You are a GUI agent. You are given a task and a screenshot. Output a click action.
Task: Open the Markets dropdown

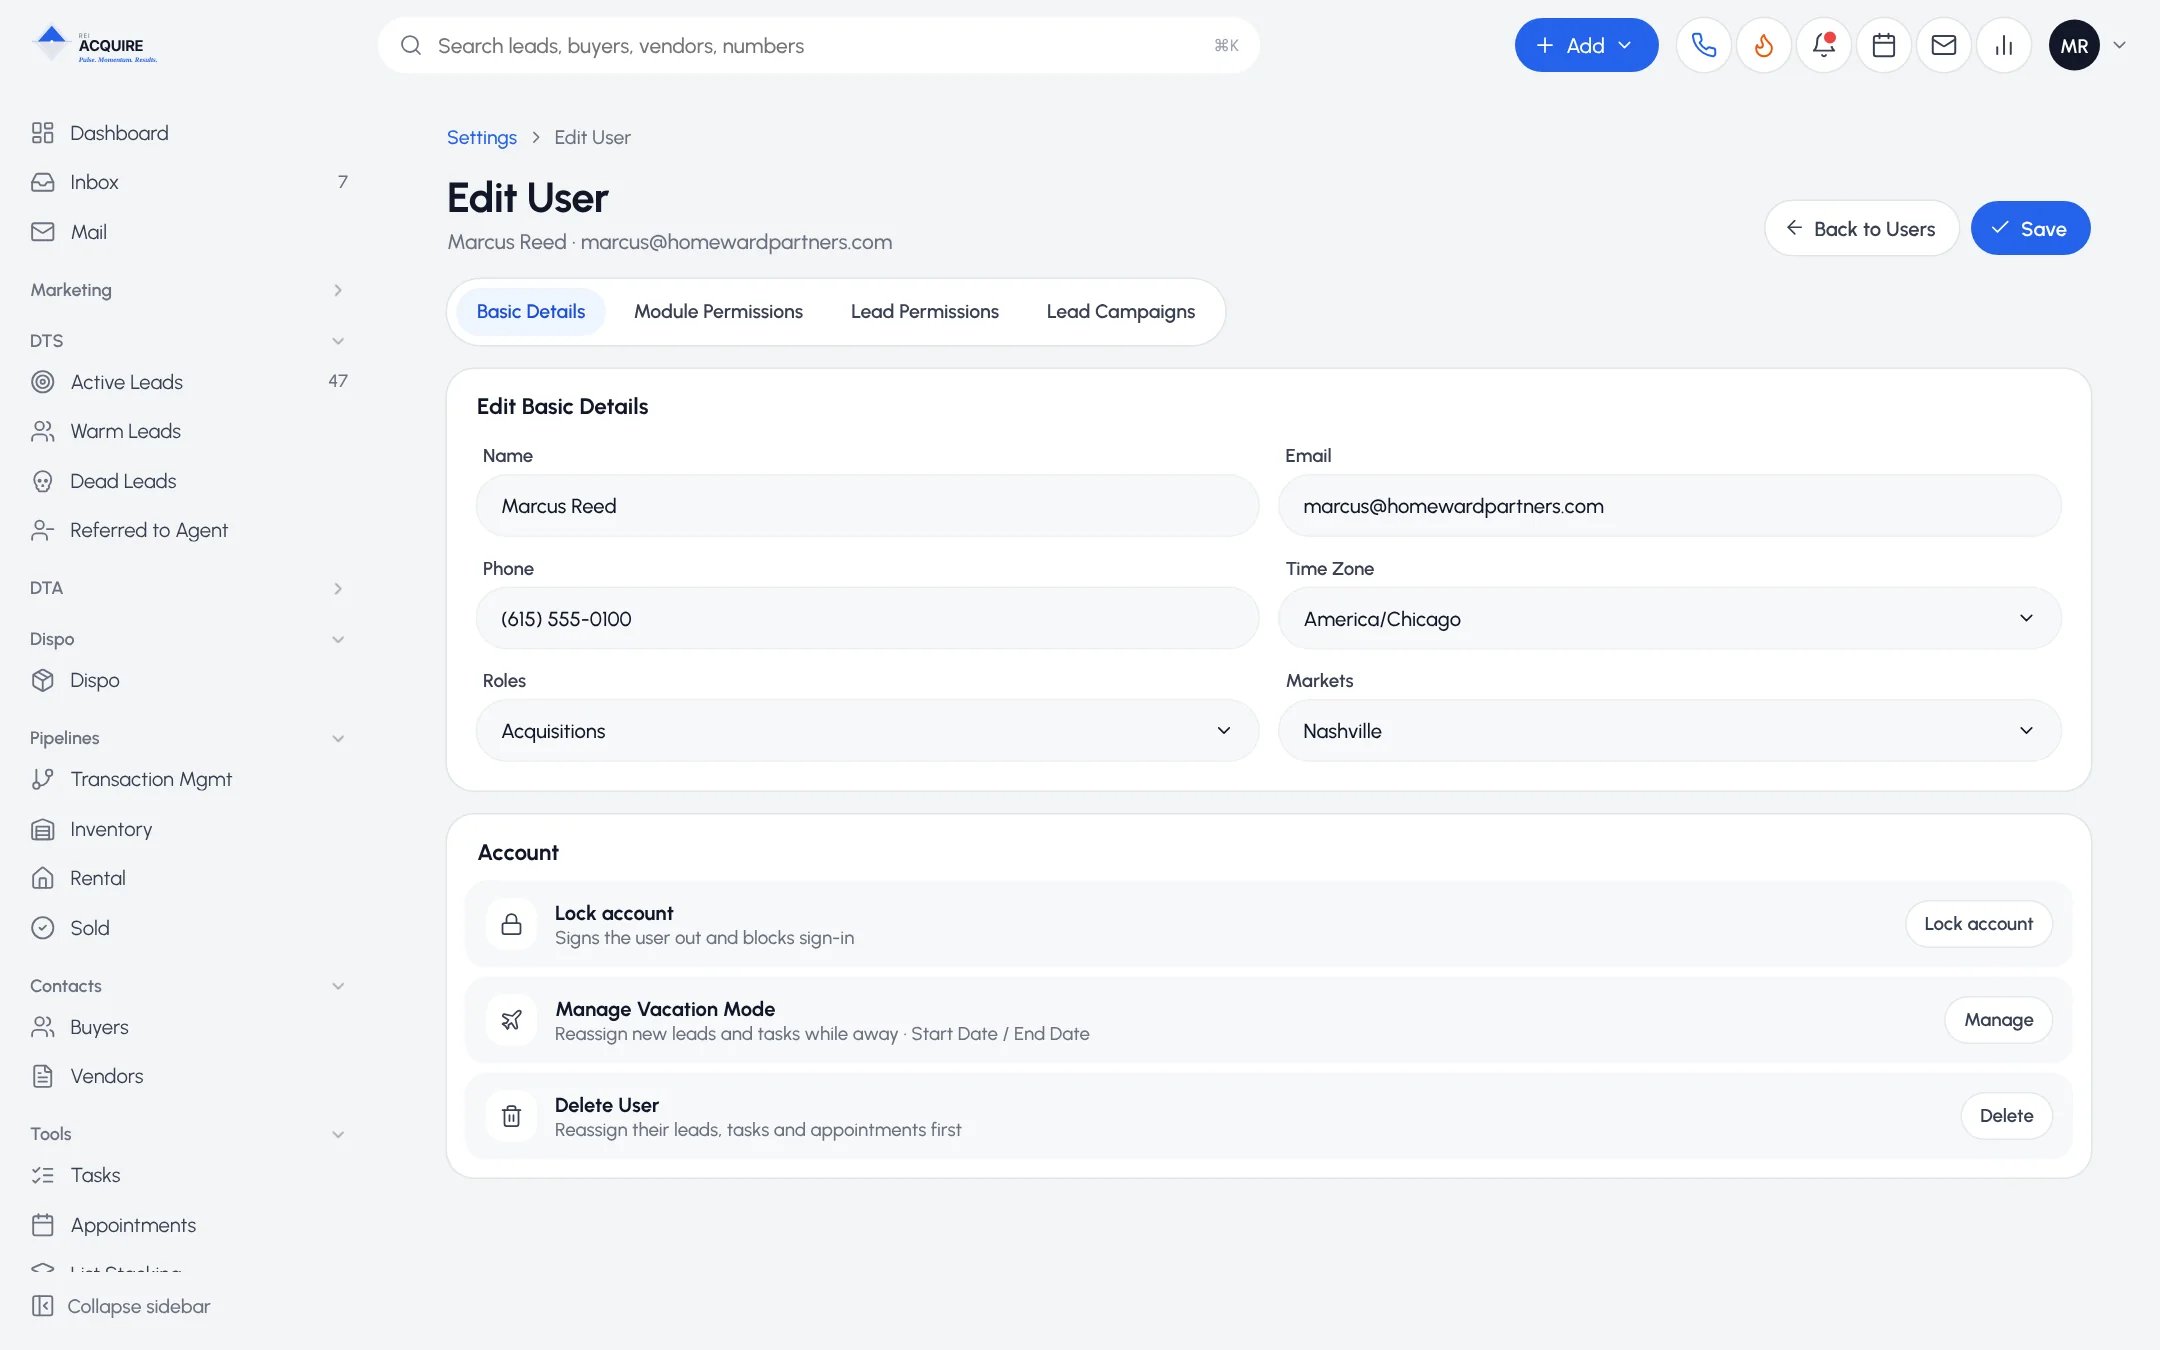(x=1669, y=731)
